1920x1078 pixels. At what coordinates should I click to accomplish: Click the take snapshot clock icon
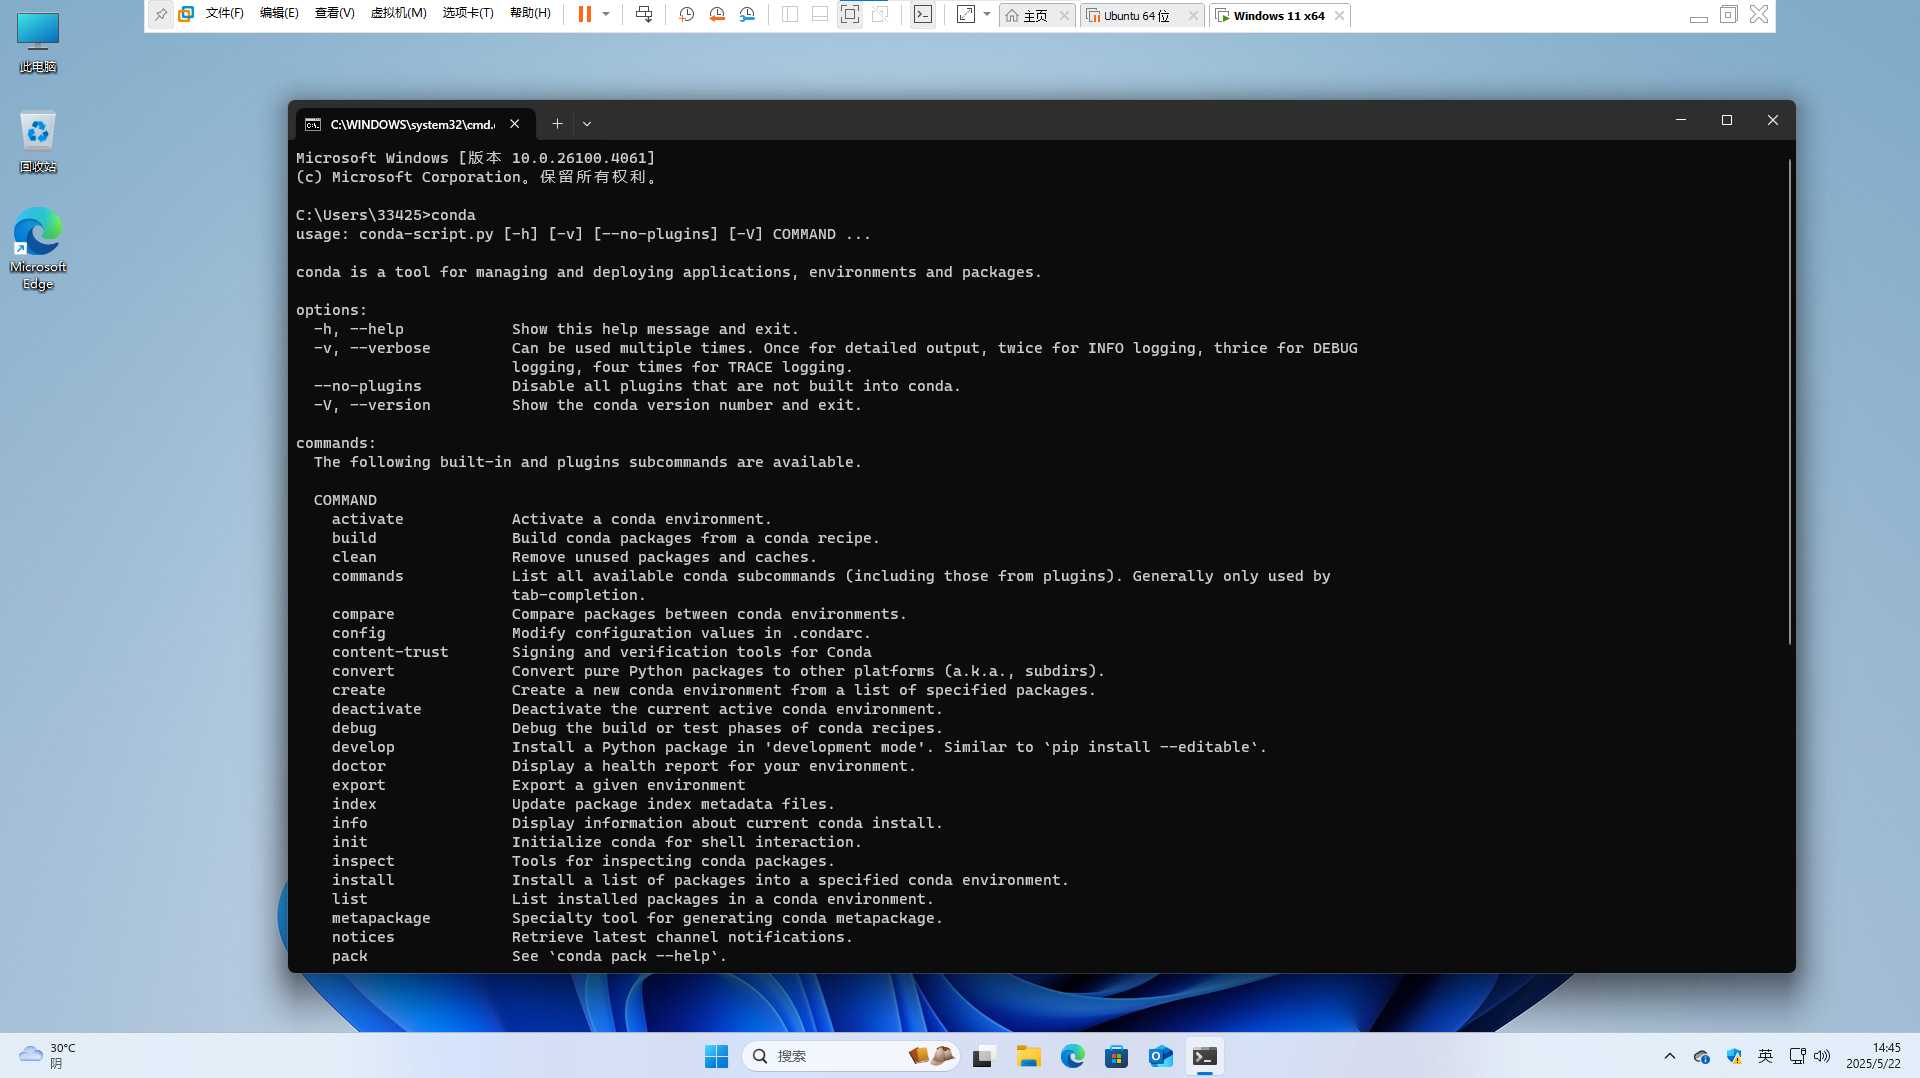(x=686, y=14)
